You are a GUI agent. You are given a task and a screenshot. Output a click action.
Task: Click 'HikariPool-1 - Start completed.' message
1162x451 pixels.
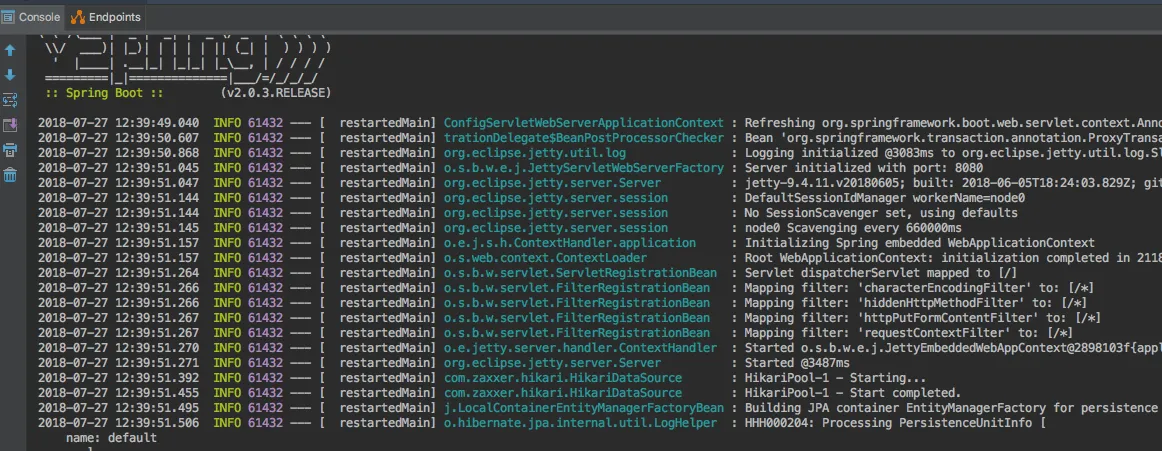(x=853, y=392)
